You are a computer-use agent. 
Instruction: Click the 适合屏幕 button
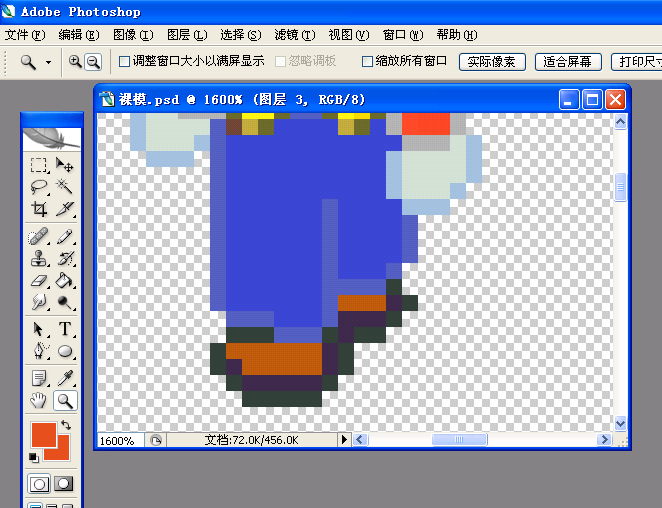click(x=568, y=62)
